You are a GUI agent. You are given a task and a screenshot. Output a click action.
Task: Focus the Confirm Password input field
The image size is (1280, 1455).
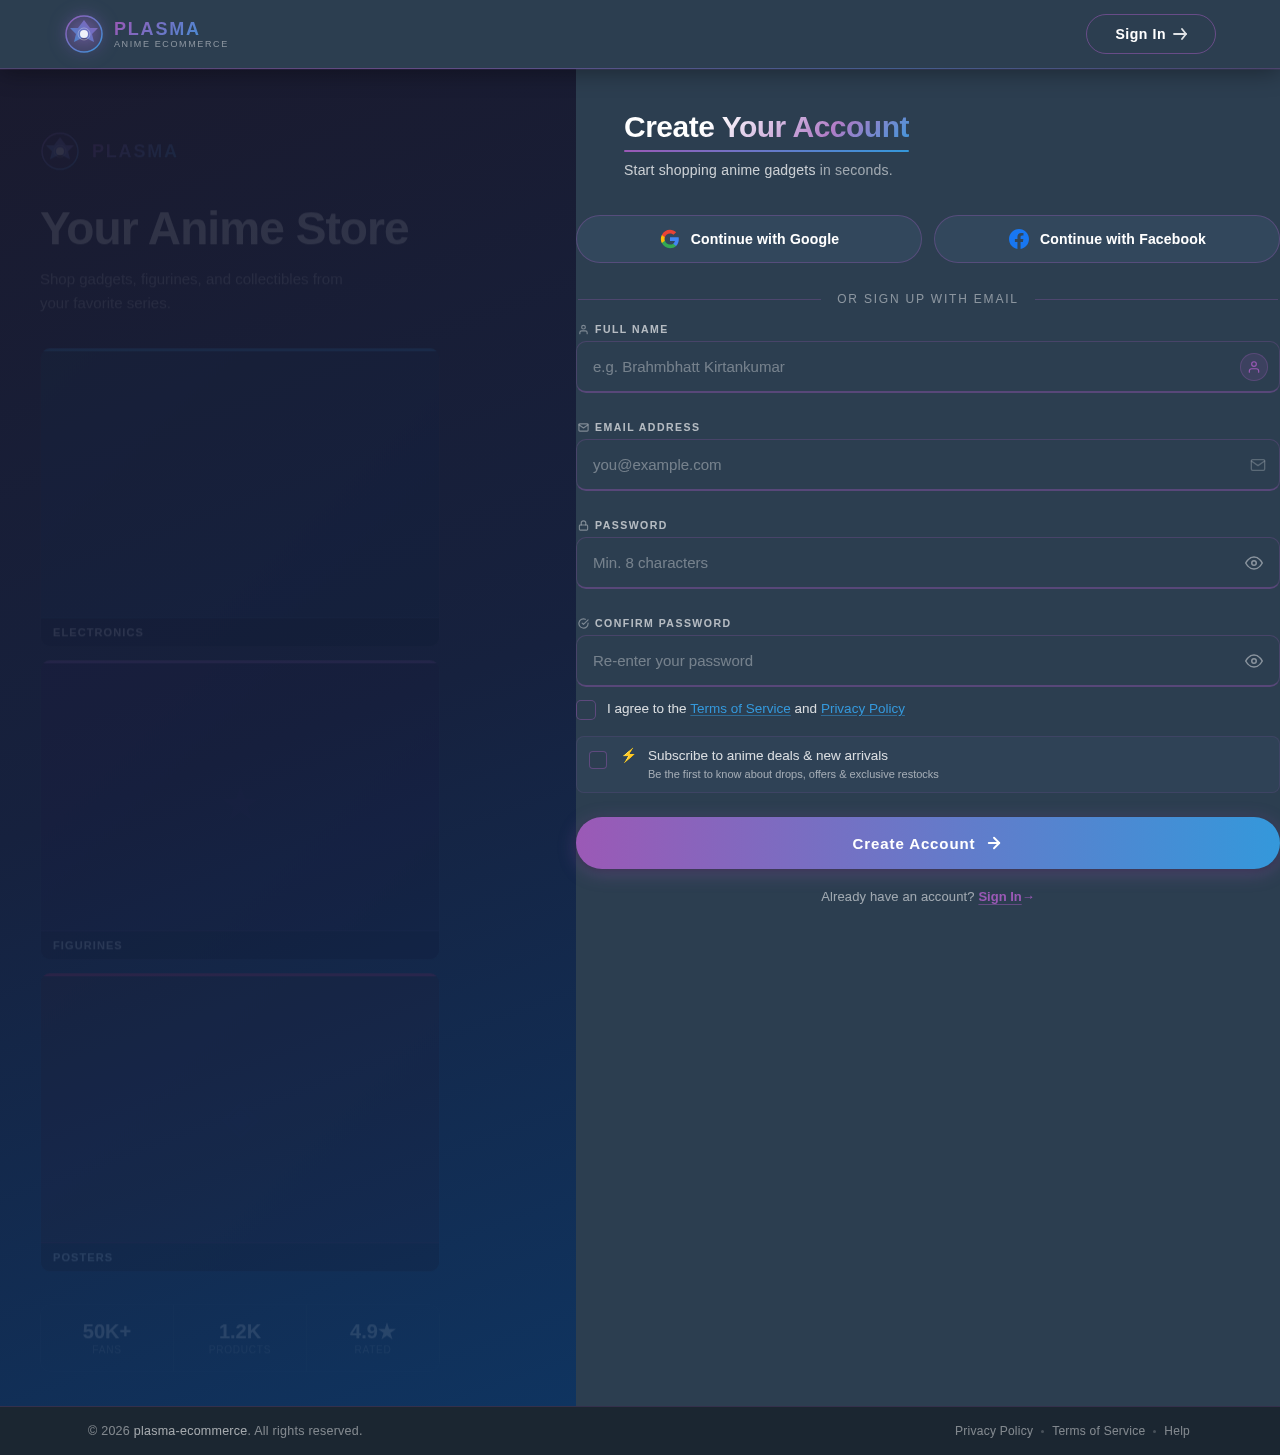(x=928, y=661)
